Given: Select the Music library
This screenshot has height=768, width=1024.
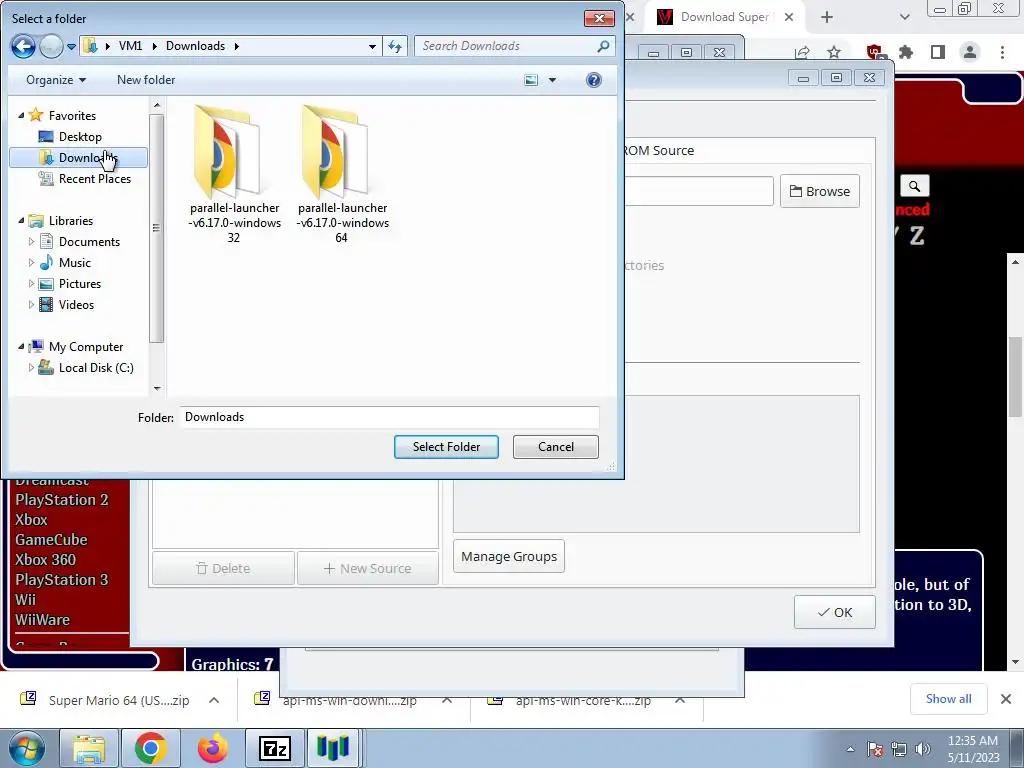Looking at the screenshot, I should pyautogui.click(x=65, y=263).
